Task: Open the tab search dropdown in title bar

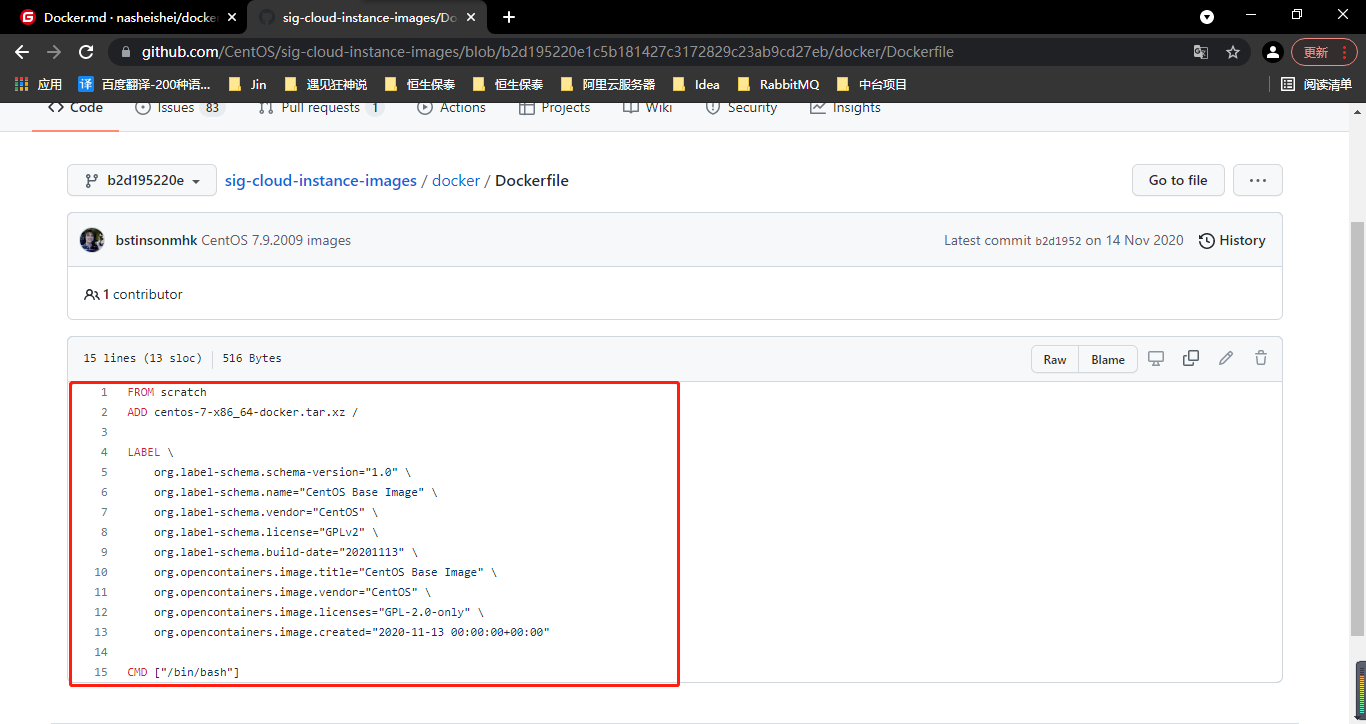Action: (x=1207, y=17)
